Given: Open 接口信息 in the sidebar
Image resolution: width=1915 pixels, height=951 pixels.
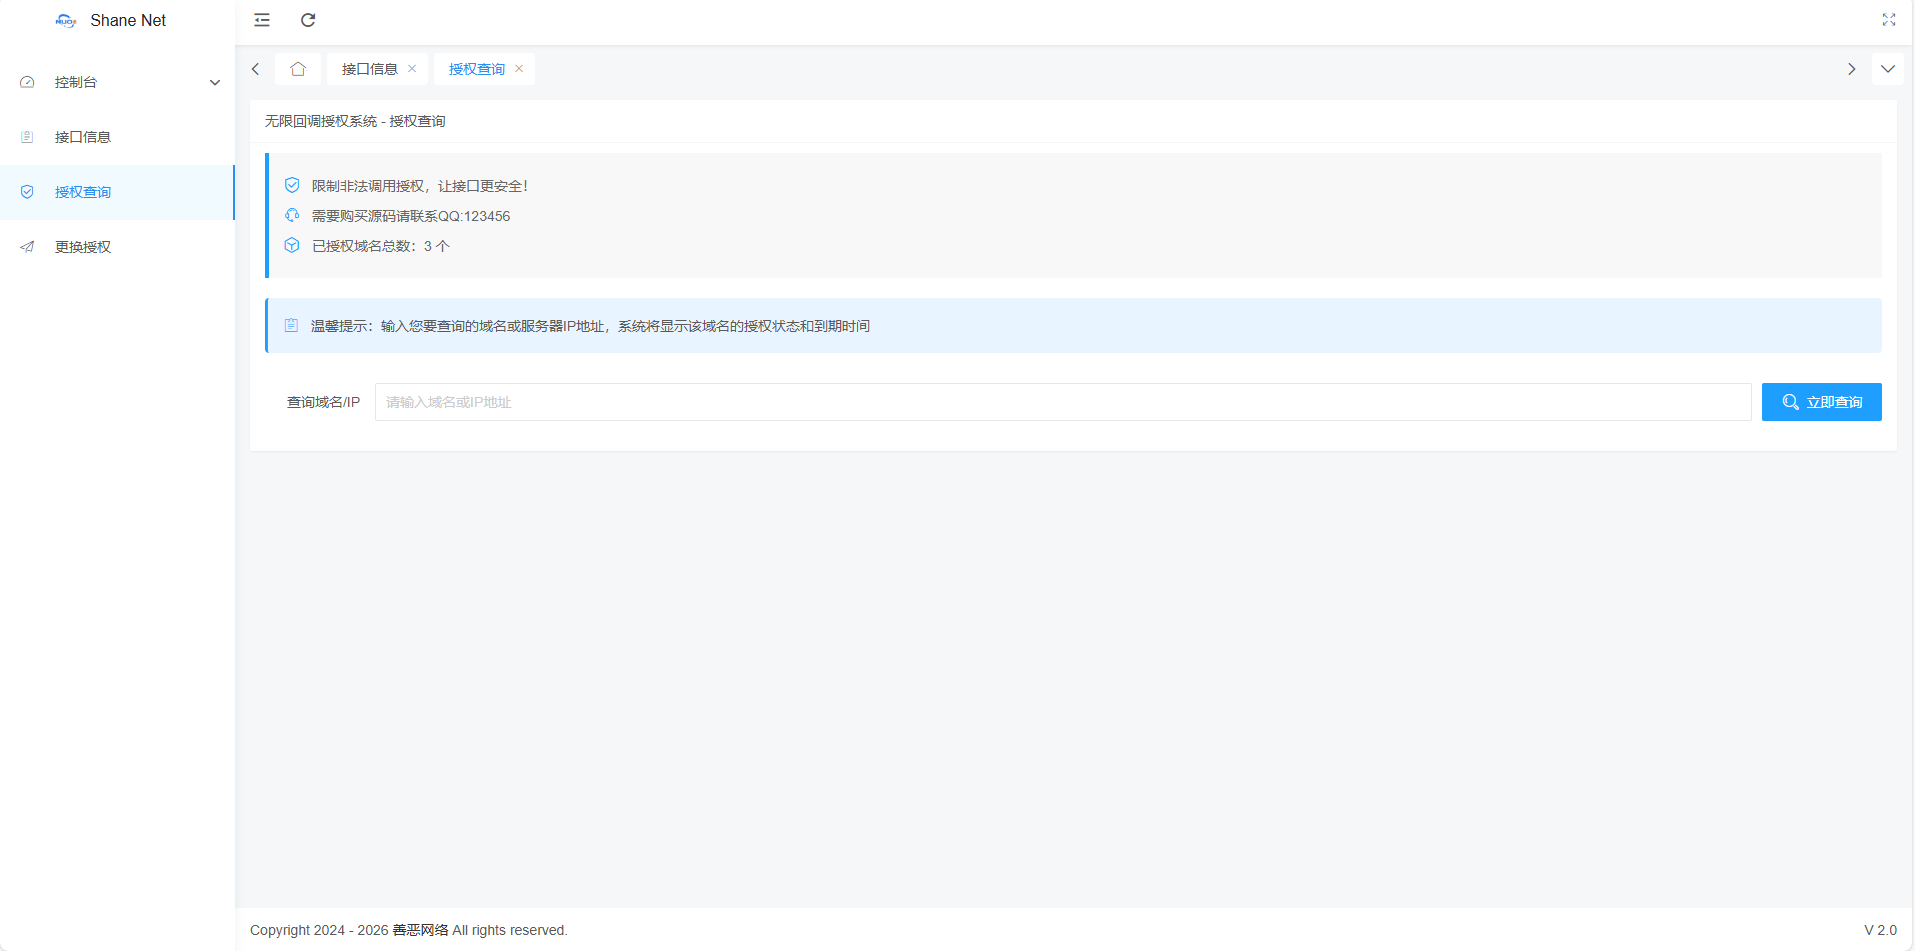Looking at the screenshot, I should pos(83,137).
